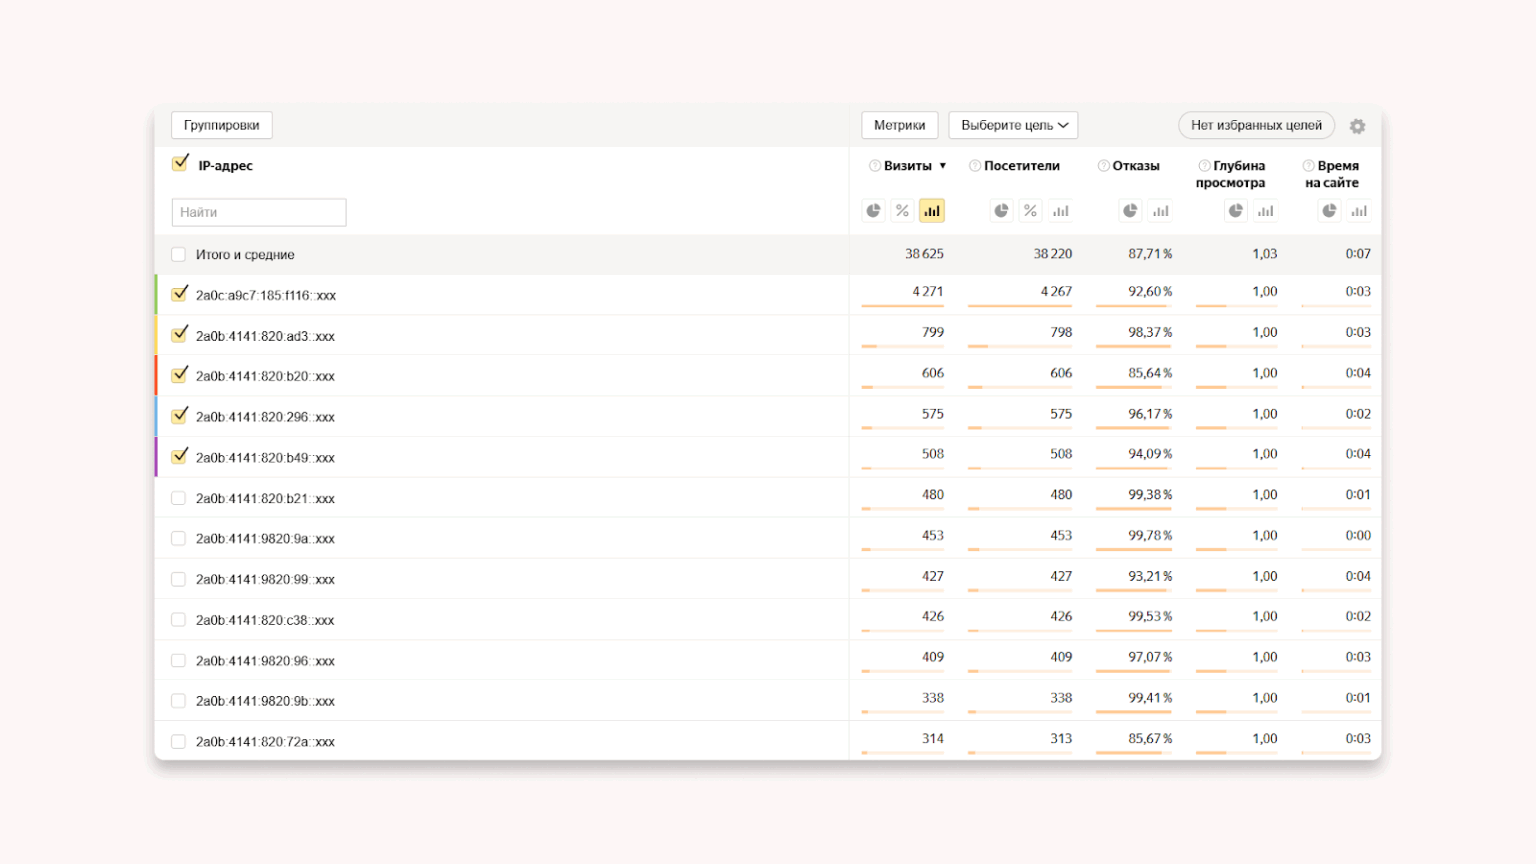Toggle the IP-адрес header checkbox
Image resolution: width=1536 pixels, height=864 pixels.
180,164
